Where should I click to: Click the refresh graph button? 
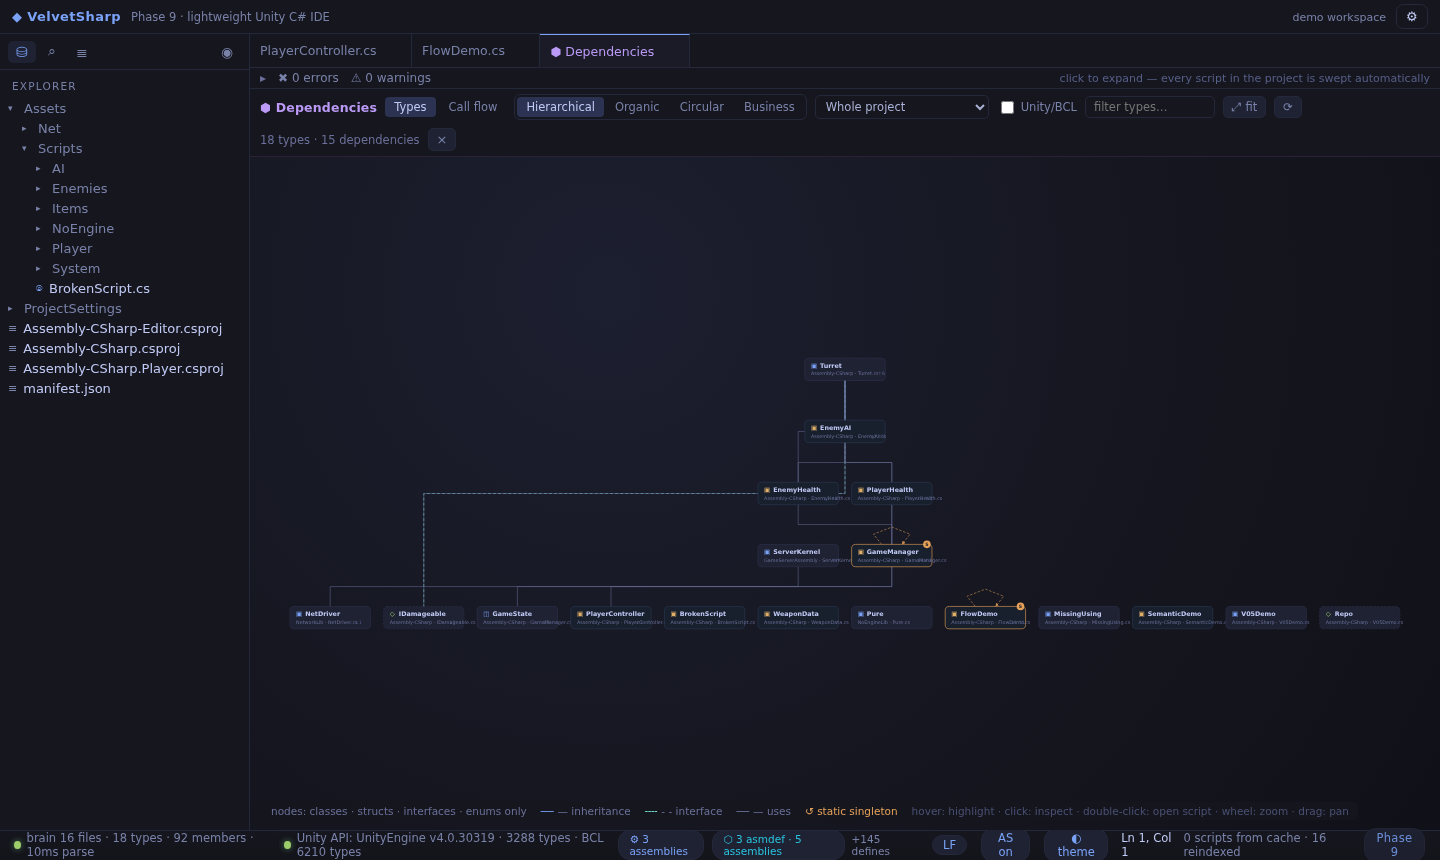pyautogui.click(x=1288, y=107)
